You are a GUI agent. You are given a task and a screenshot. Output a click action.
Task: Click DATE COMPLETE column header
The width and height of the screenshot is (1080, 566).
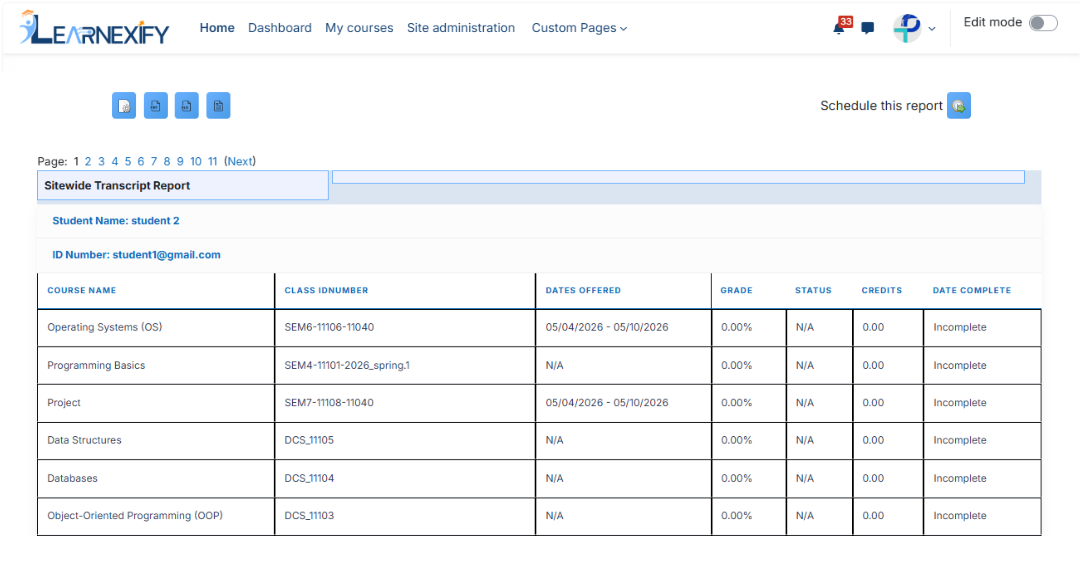click(972, 291)
